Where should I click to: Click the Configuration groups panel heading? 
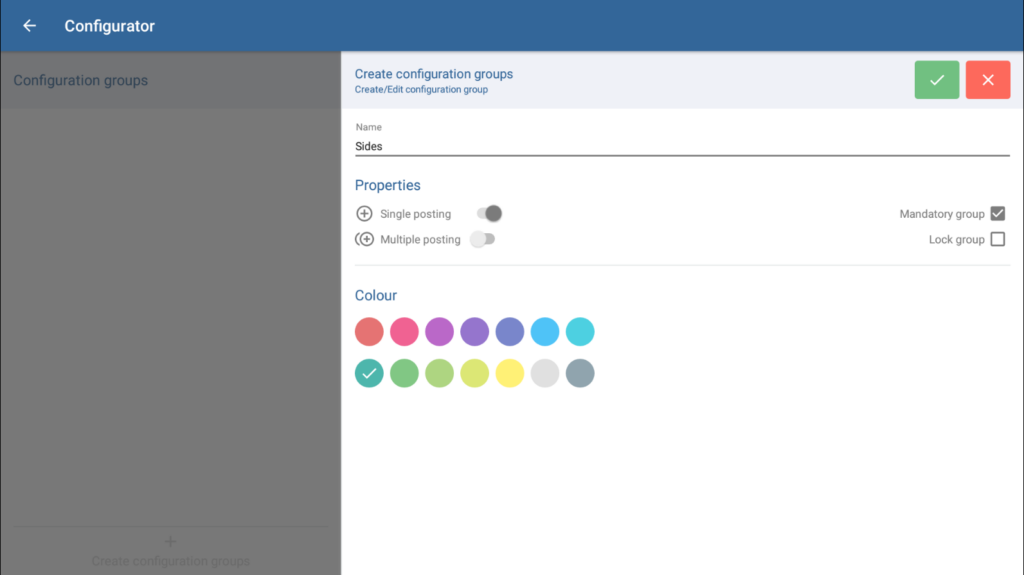click(81, 80)
